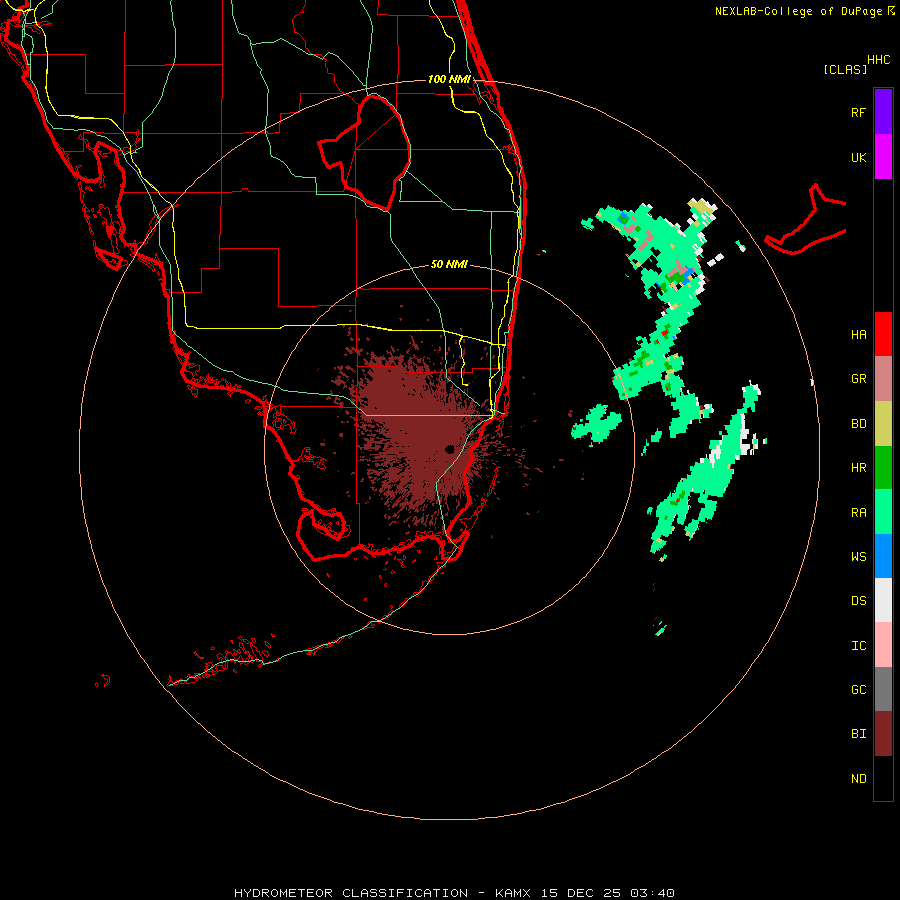Click the HR legend label
Screen dimensions: 900x900
pyautogui.click(x=858, y=468)
